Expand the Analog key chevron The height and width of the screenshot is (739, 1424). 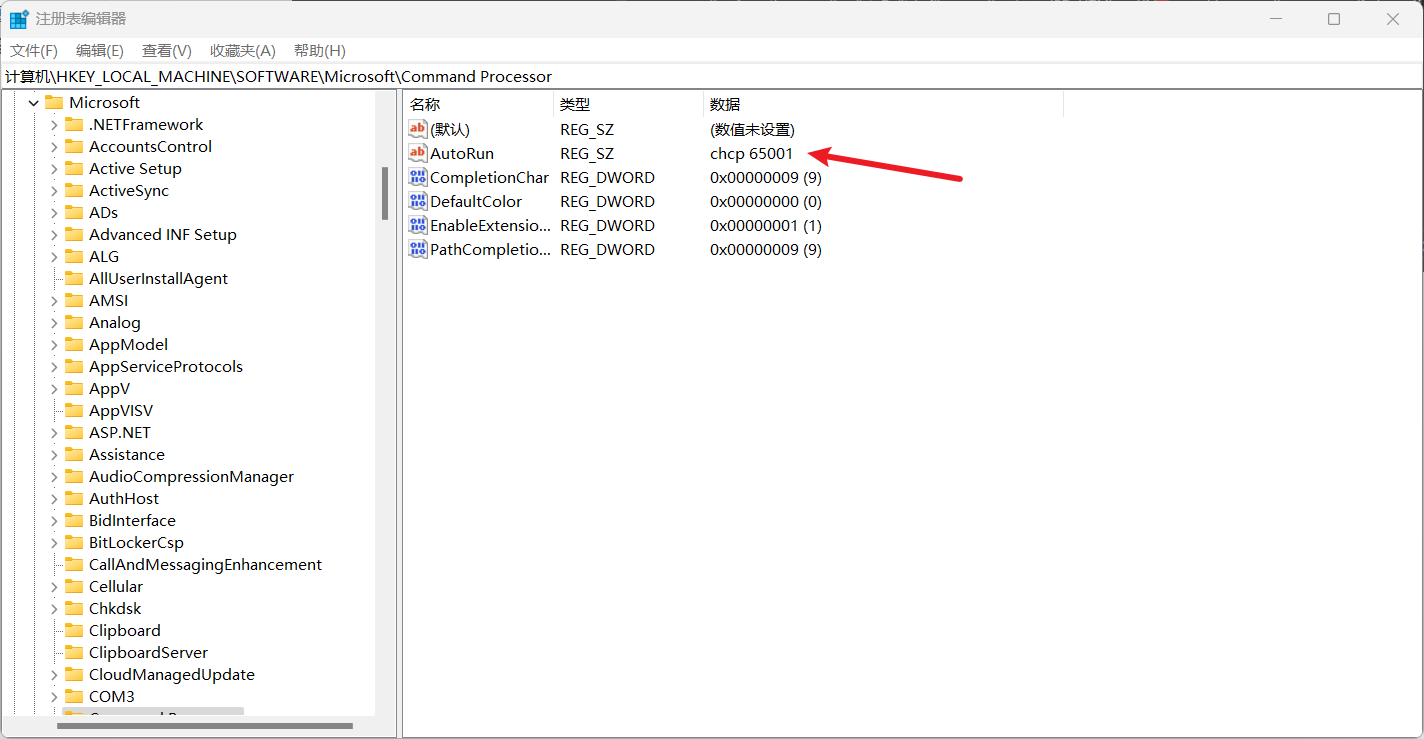point(54,323)
